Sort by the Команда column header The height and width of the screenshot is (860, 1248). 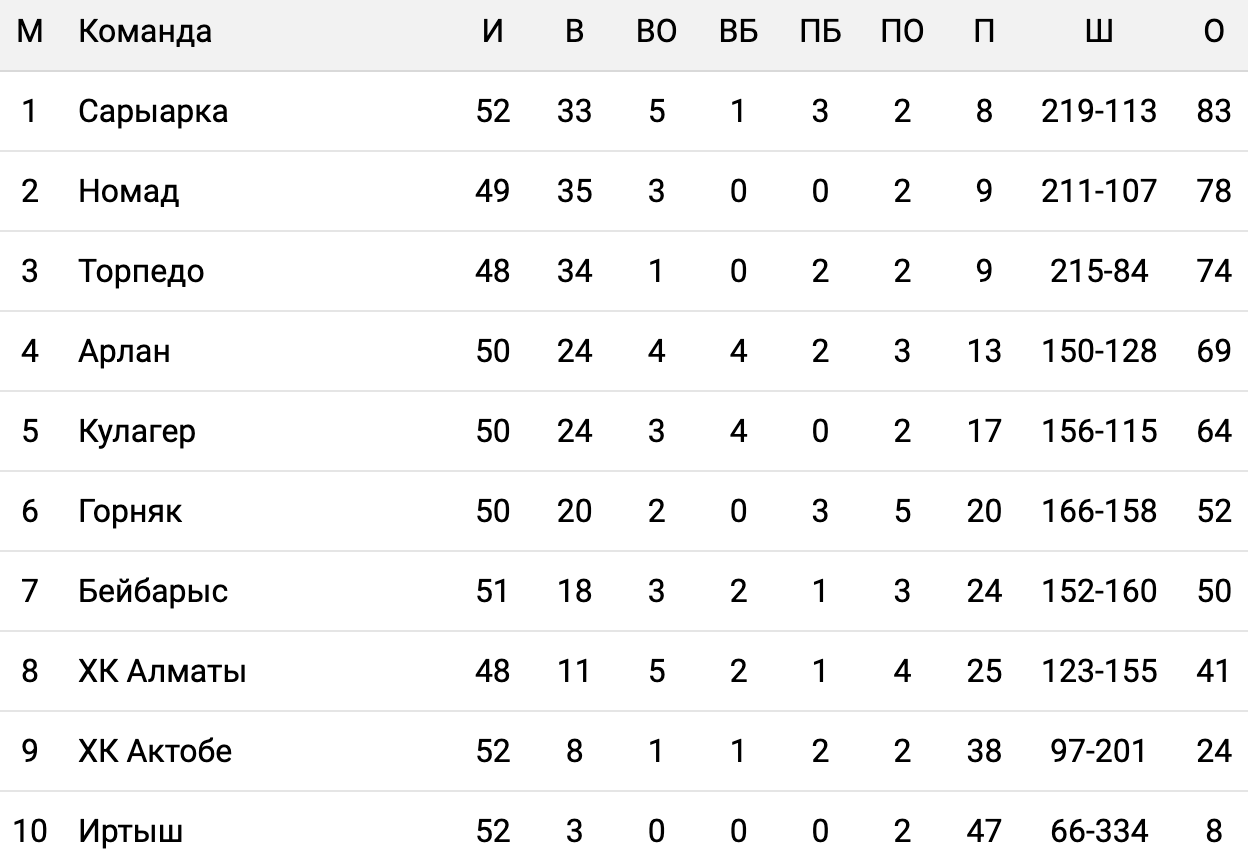[145, 32]
